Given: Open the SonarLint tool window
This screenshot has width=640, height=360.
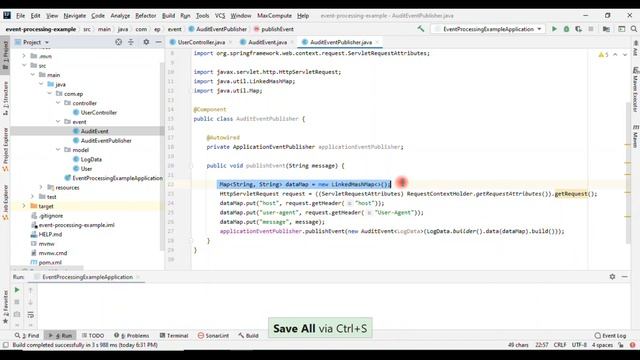Looking at the screenshot, I should coord(213,336).
